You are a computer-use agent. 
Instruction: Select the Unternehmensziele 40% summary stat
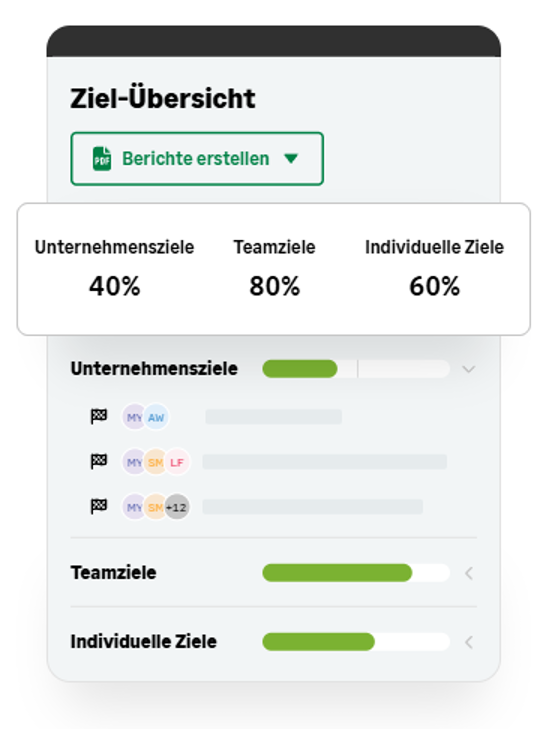click(x=114, y=269)
